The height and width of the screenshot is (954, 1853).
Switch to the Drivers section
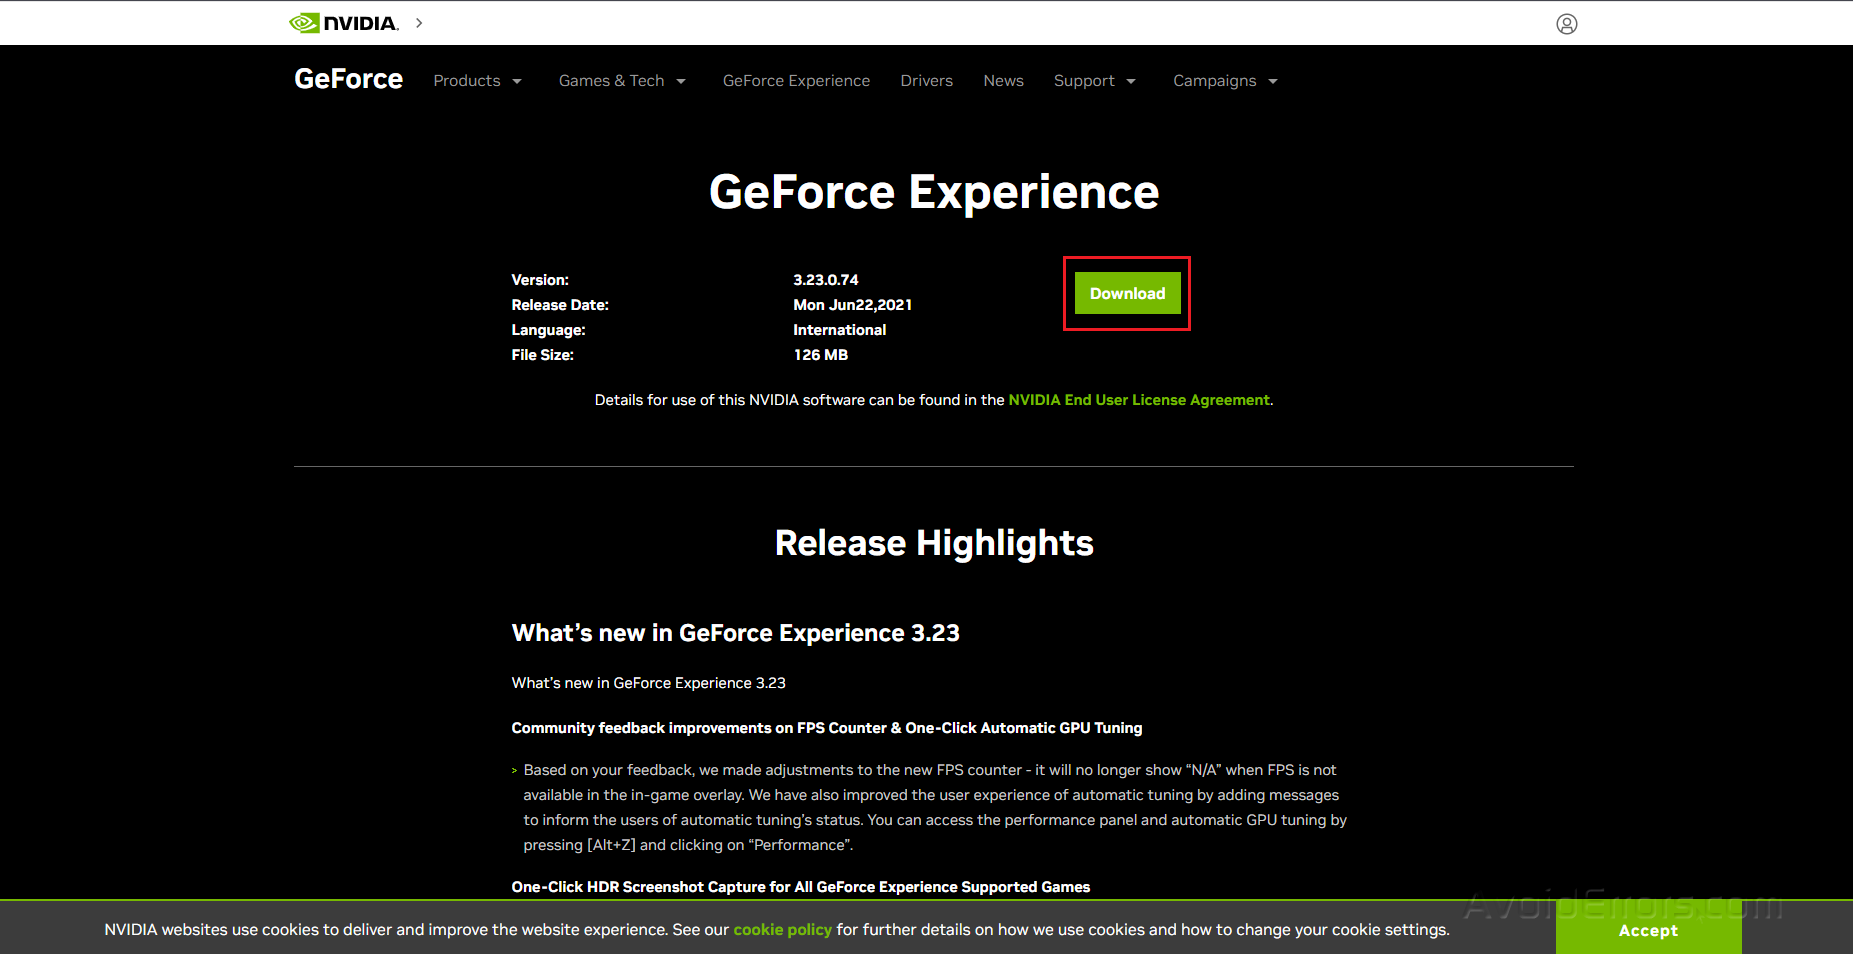pyautogui.click(x=926, y=81)
